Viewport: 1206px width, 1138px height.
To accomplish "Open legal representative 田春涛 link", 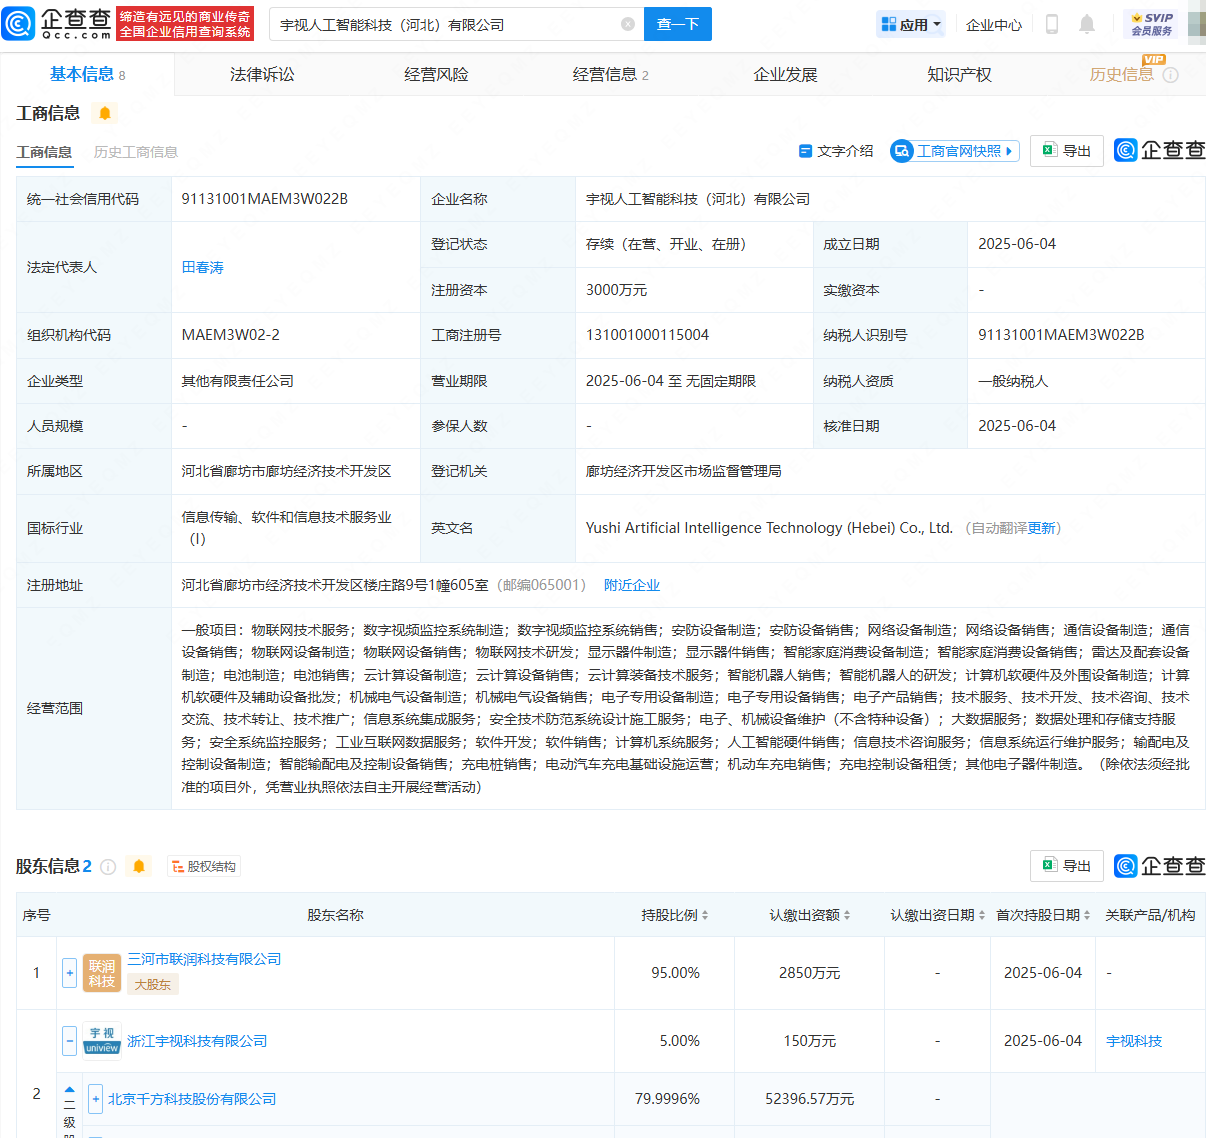I will coord(203,267).
